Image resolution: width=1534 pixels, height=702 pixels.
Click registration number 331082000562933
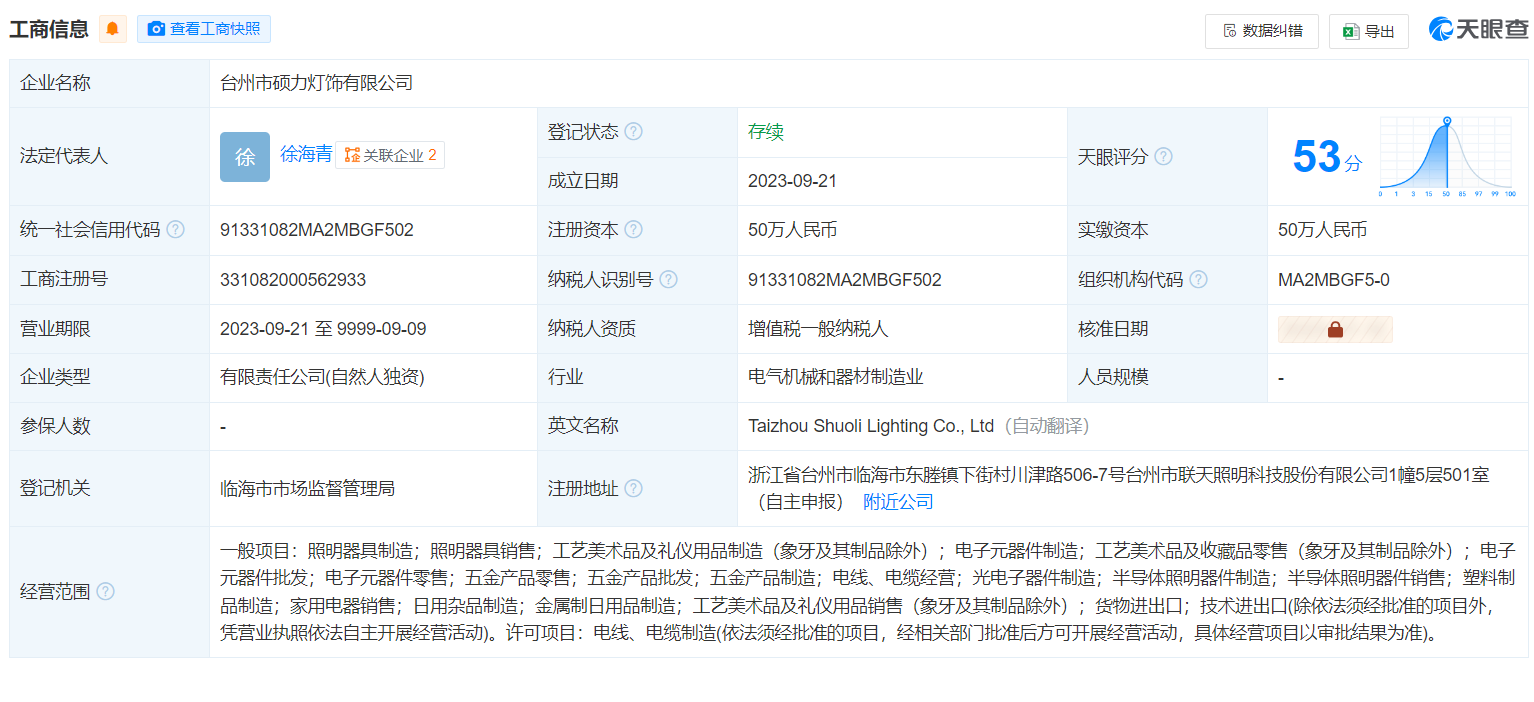[x=293, y=280]
